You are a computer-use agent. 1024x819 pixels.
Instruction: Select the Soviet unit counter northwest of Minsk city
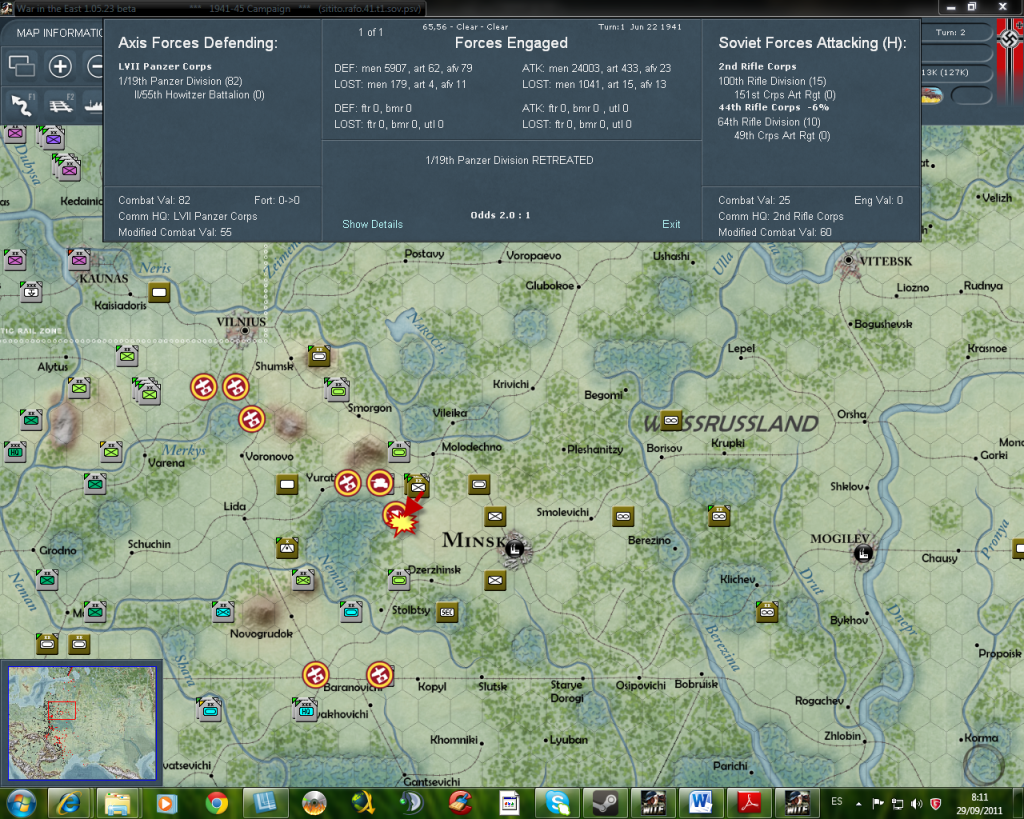(x=495, y=517)
